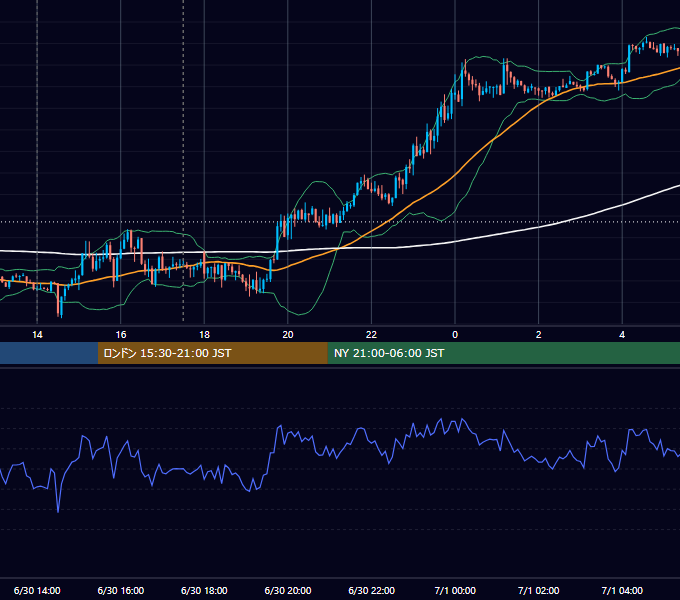Click the 6/30 22:00 timestamp label
This screenshot has height=600, width=680.
coord(371,590)
